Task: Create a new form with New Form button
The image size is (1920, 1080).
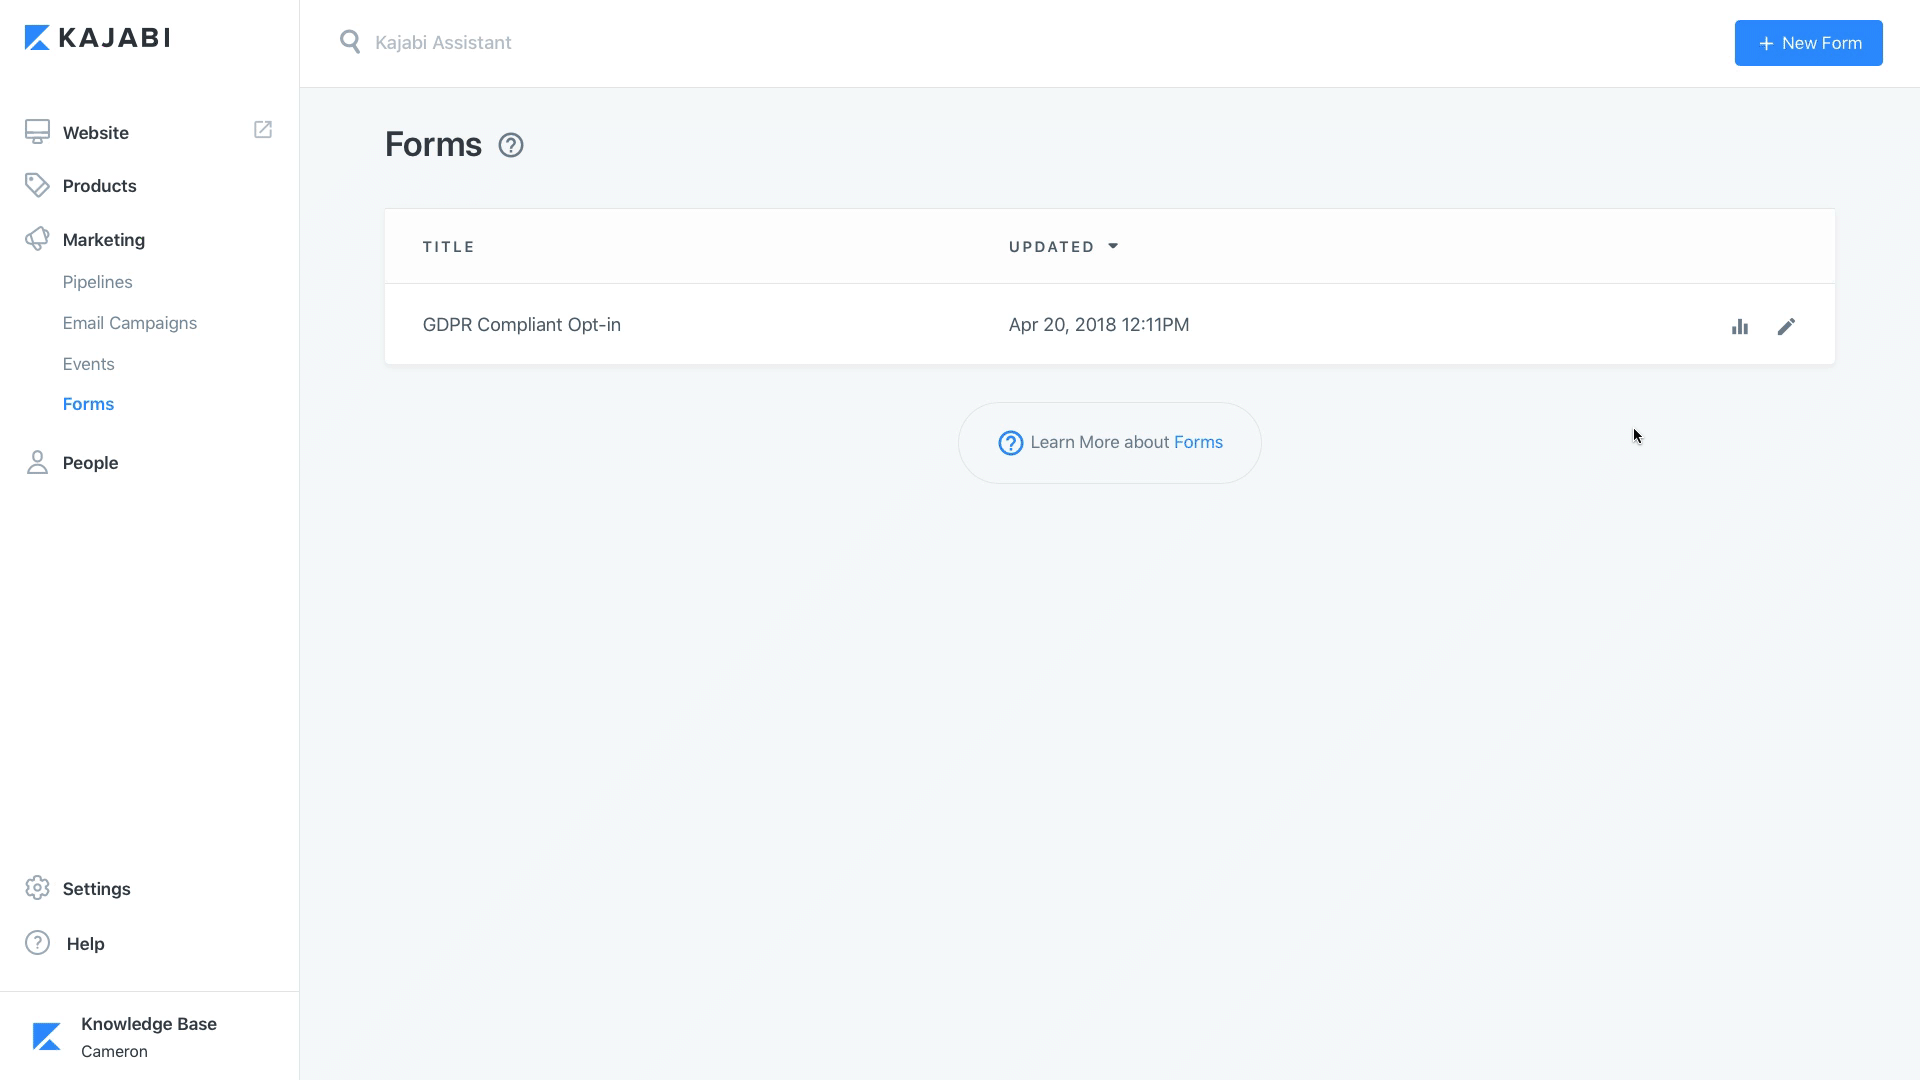Action: click(x=1808, y=43)
